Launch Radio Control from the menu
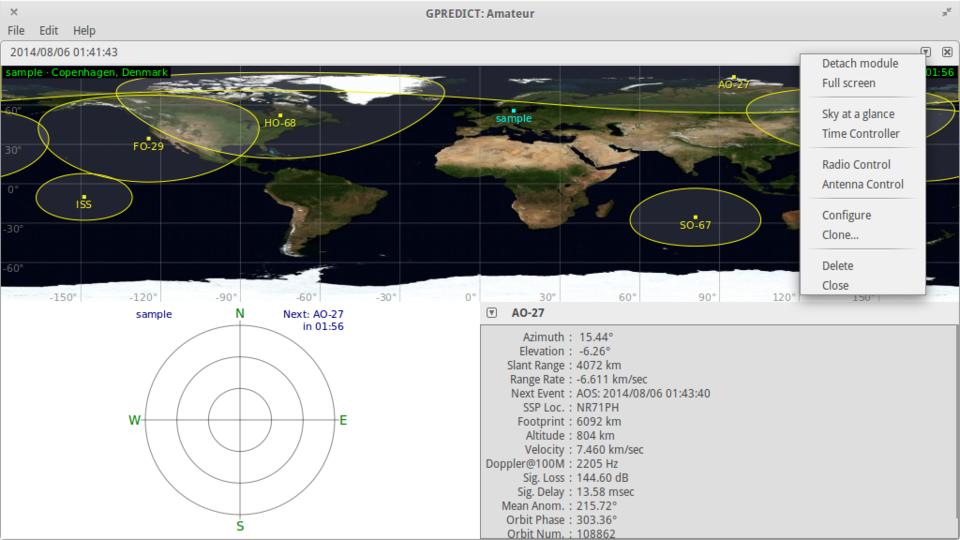 (x=855, y=164)
